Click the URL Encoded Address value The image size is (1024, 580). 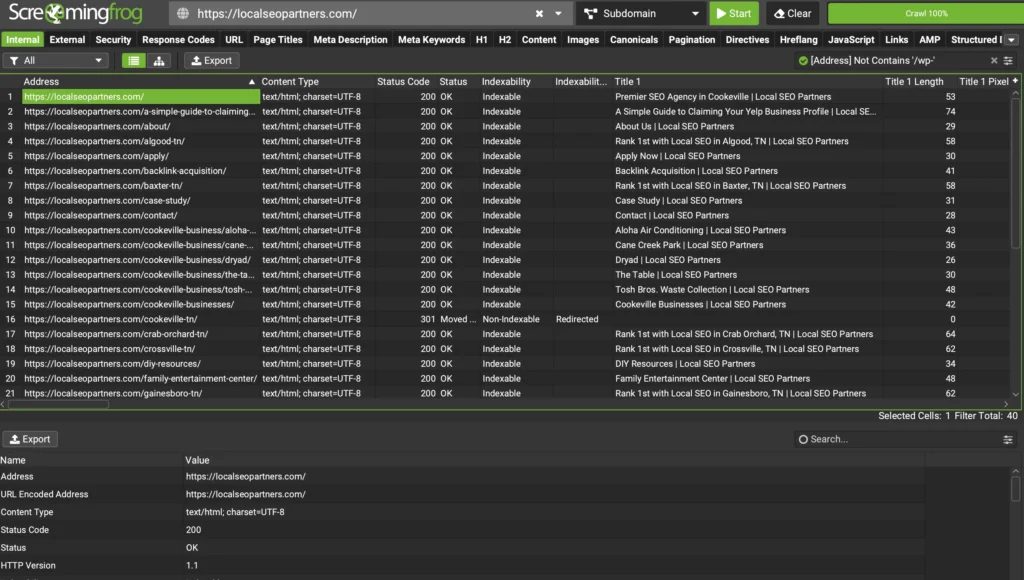coord(246,494)
